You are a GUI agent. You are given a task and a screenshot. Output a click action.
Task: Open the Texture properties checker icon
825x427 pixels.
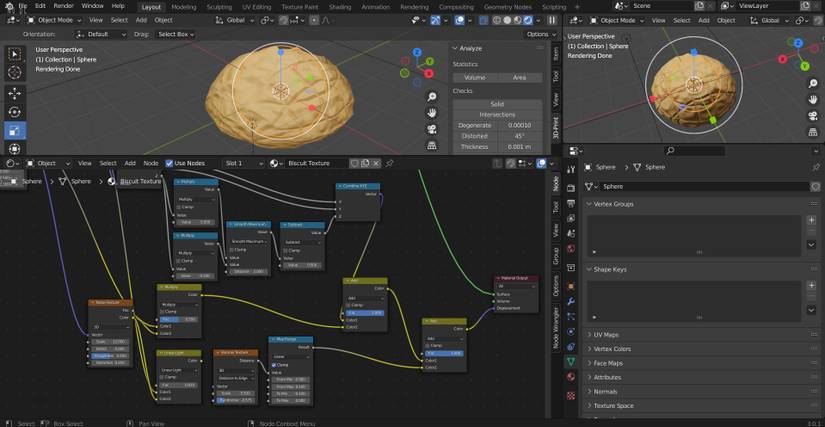(571, 395)
